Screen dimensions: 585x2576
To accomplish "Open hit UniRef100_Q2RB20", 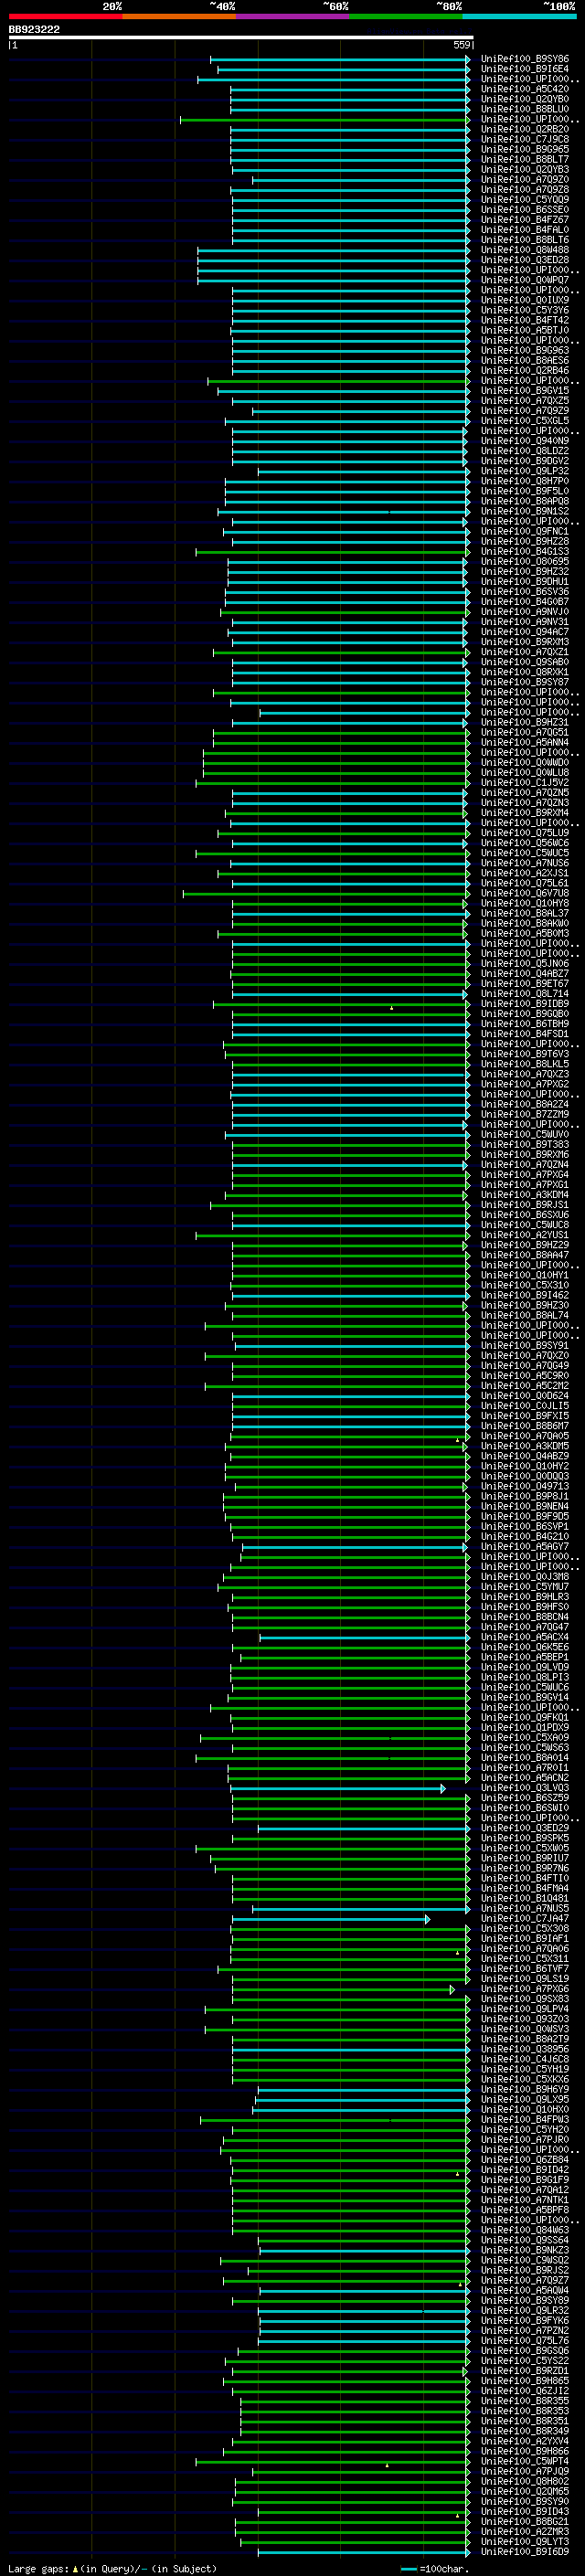I will [524, 129].
